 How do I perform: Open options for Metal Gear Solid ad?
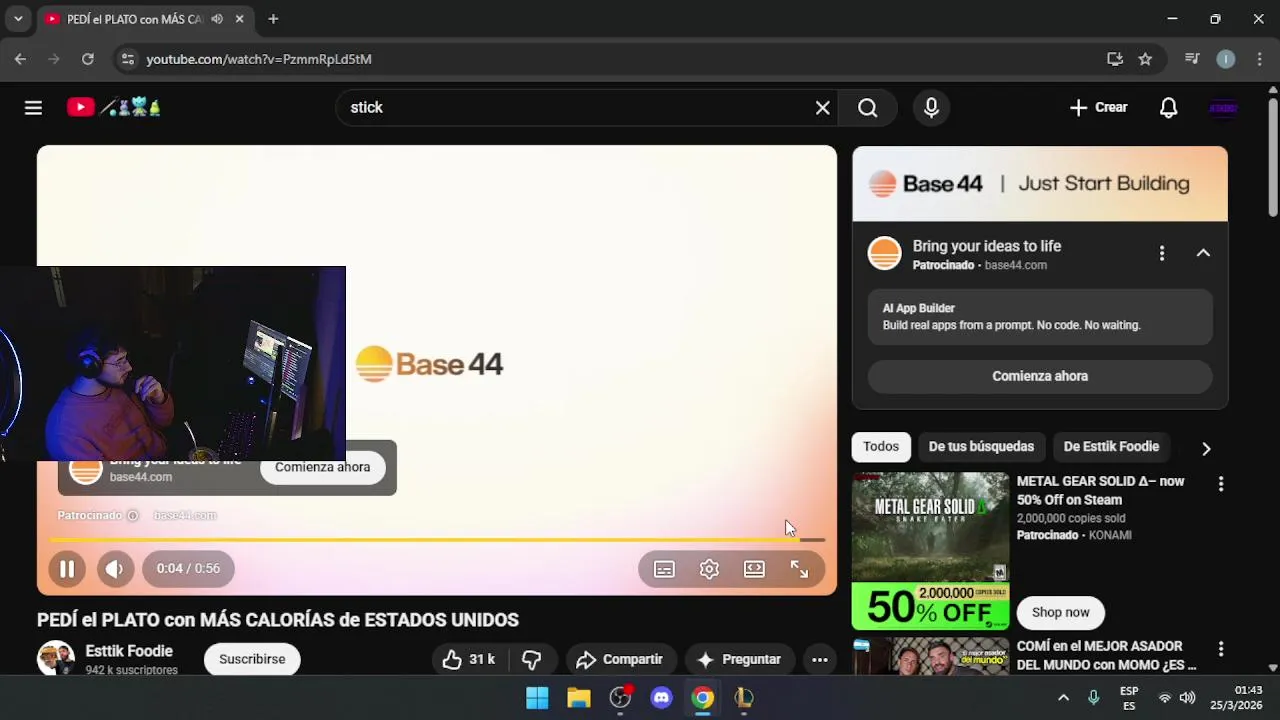[x=1220, y=484]
